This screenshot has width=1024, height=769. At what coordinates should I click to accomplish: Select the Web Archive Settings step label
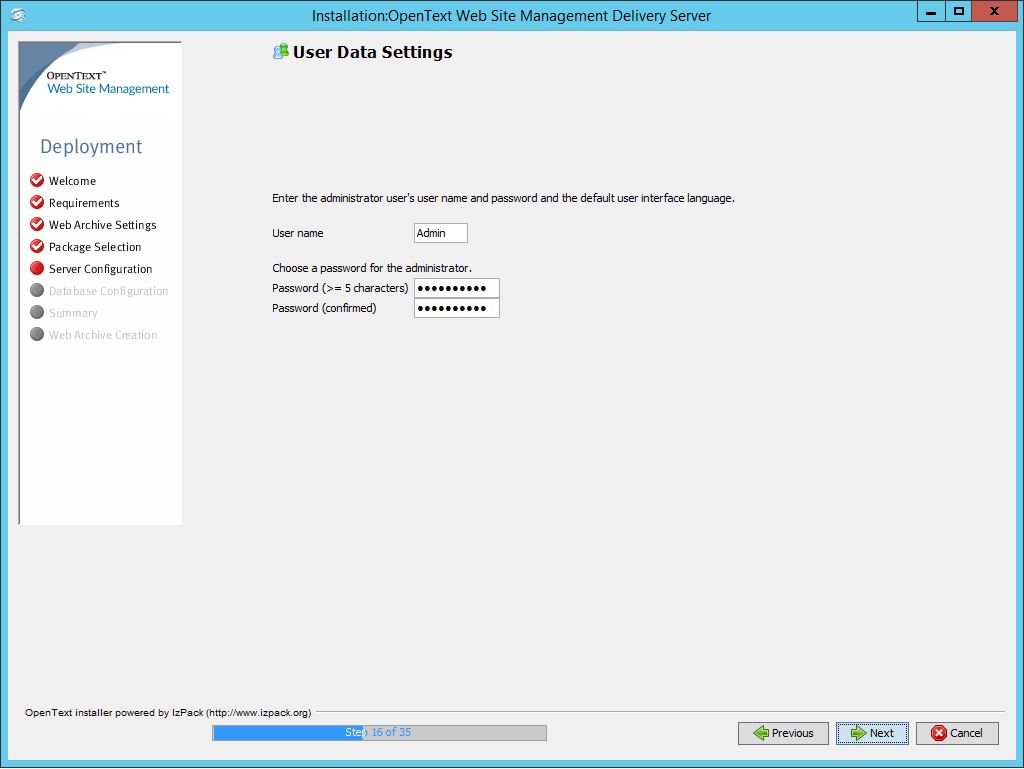click(103, 225)
